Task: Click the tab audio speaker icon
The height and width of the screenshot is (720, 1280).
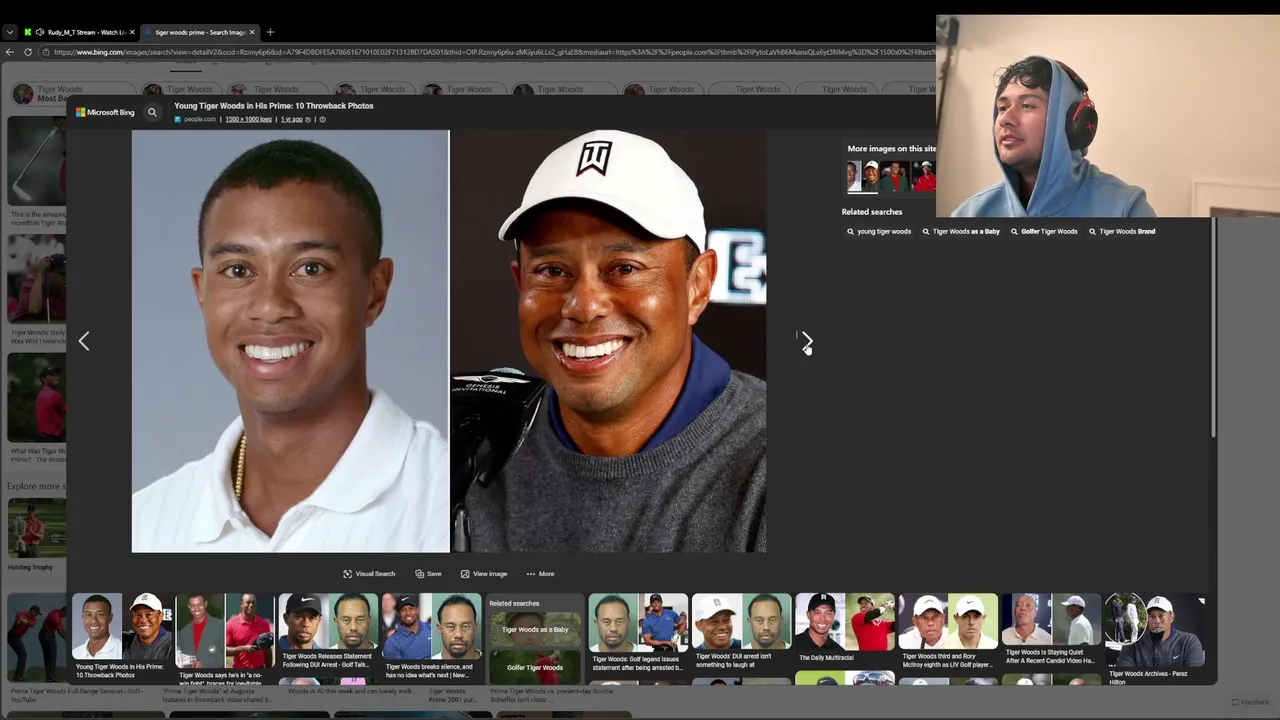Action: pyautogui.click(x=40, y=32)
